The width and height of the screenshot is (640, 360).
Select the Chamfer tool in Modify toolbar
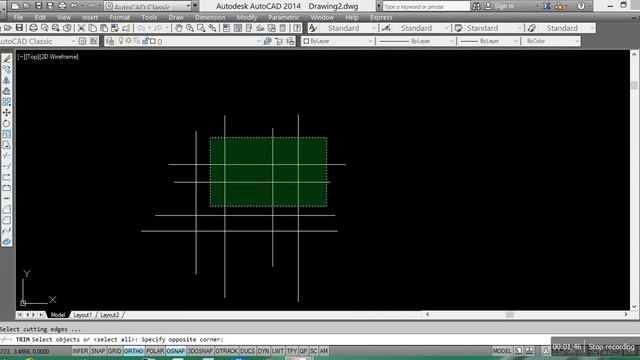click(7, 209)
